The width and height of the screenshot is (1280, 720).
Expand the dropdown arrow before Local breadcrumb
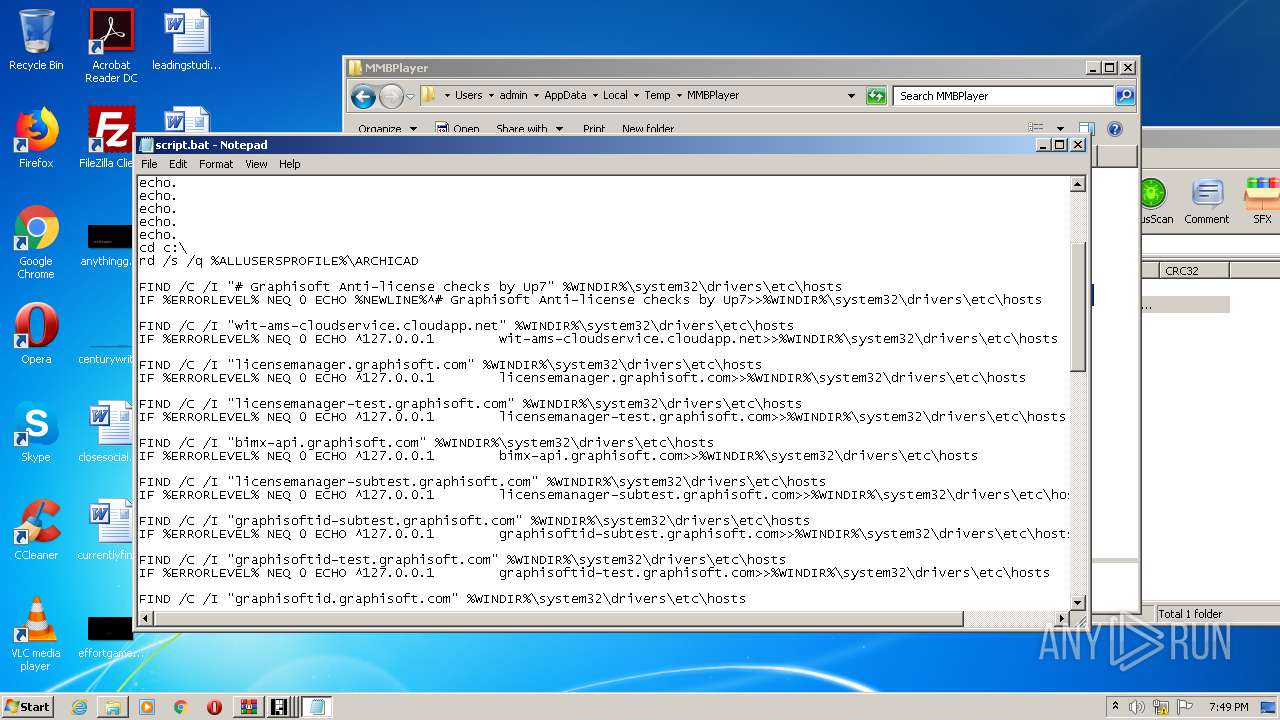point(595,96)
